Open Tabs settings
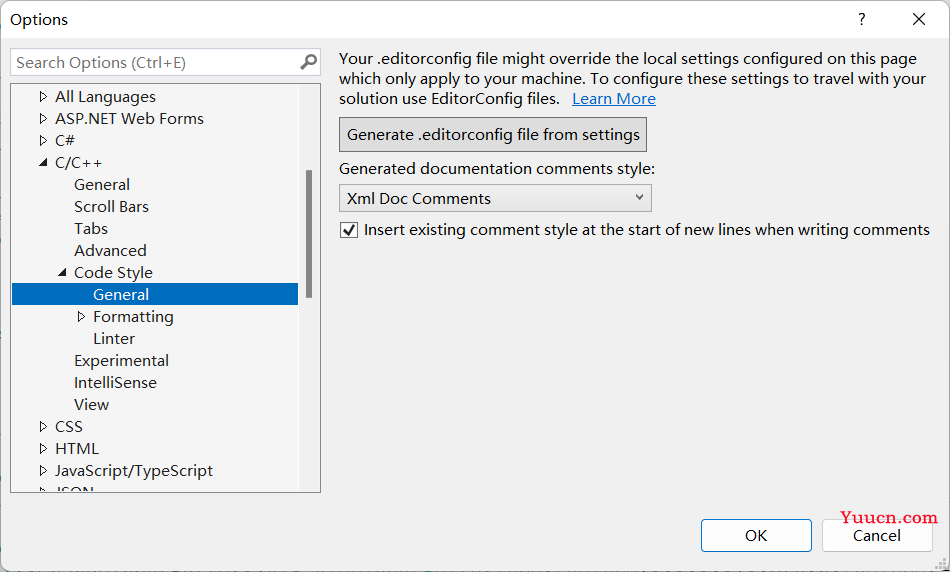 point(91,228)
